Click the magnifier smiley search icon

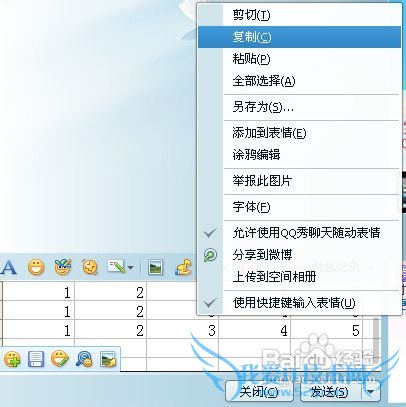point(84,359)
